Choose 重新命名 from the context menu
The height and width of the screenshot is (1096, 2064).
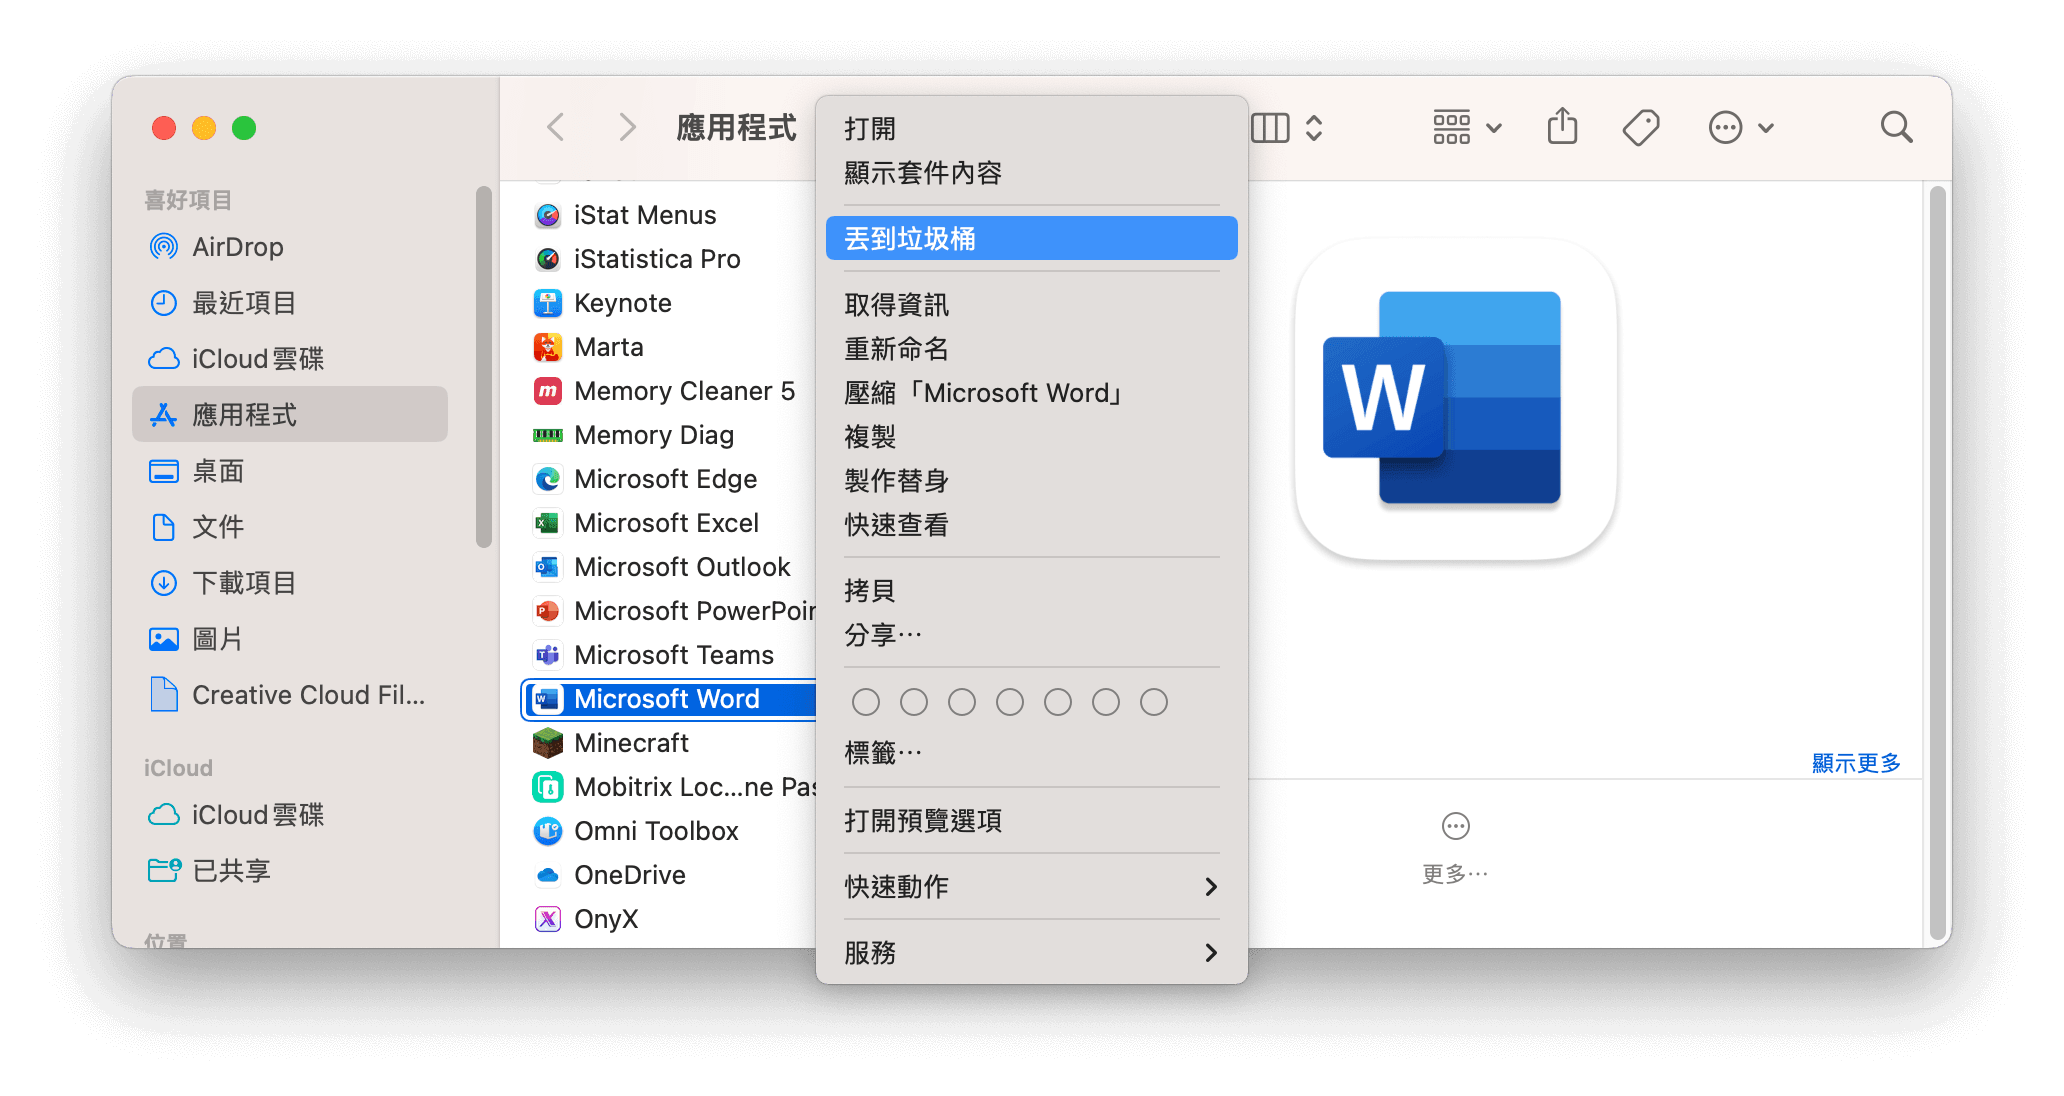tap(1032, 349)
